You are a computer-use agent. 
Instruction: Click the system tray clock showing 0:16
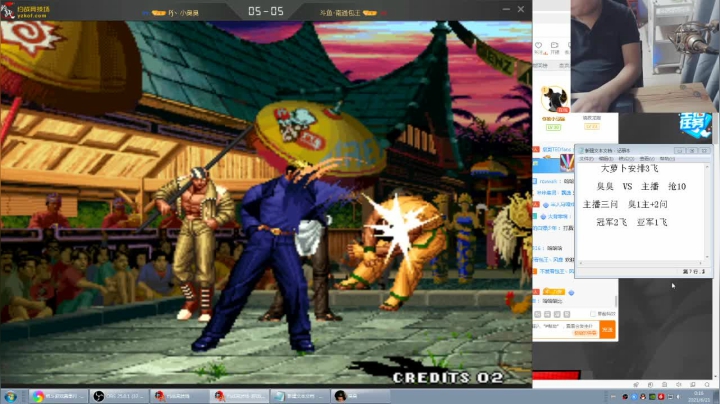tap(699, 397)
